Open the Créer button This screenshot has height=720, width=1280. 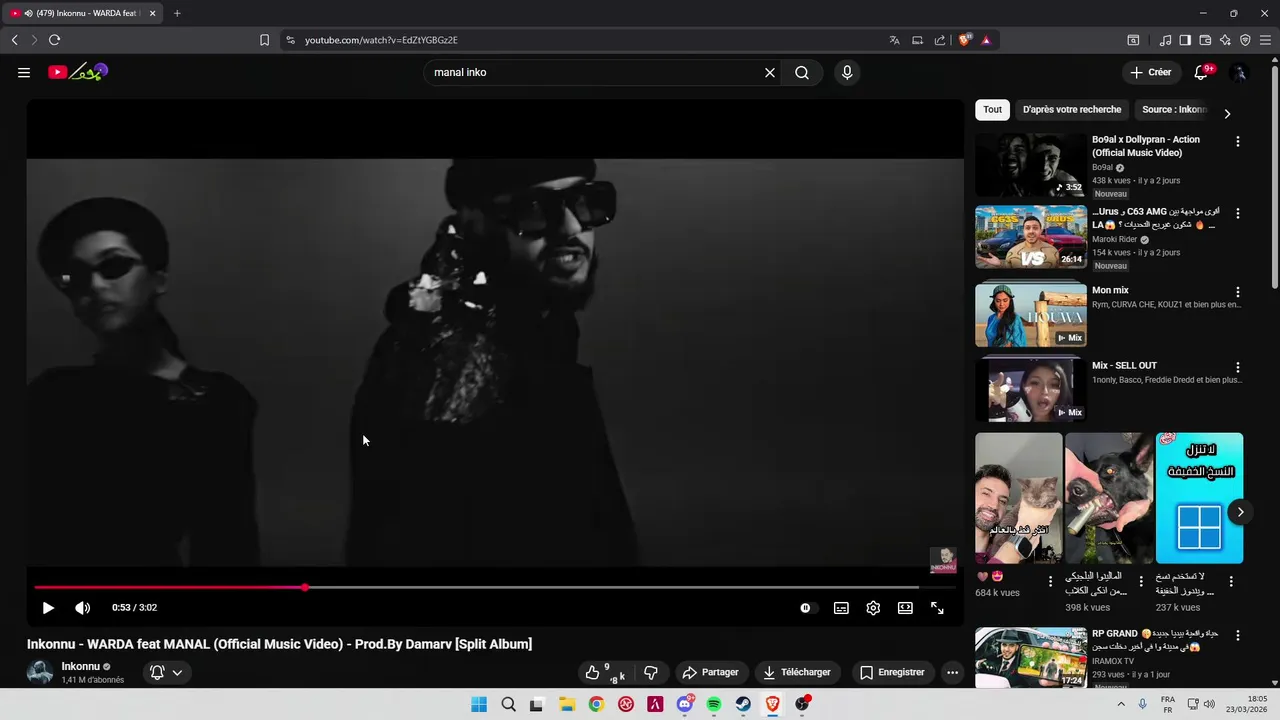tap(1151, 72)
